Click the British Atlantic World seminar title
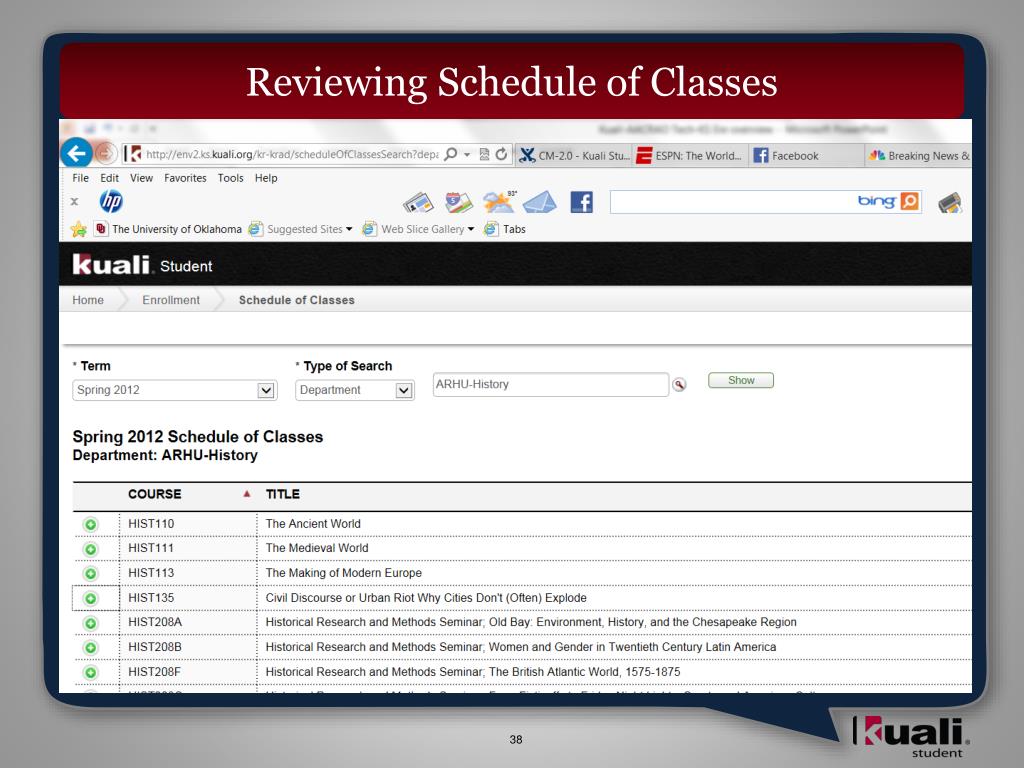This screenshot has width=1024, height=768. (x=473, y=671)
